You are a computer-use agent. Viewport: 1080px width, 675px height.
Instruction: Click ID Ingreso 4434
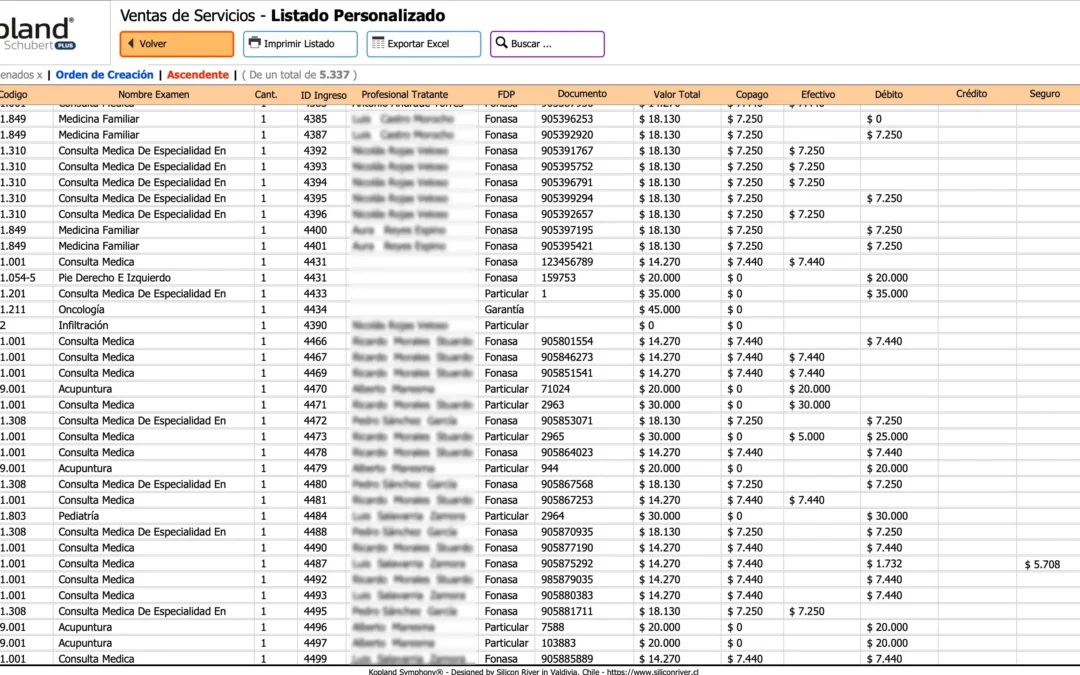pyautogui.click(x=315, y=309)
